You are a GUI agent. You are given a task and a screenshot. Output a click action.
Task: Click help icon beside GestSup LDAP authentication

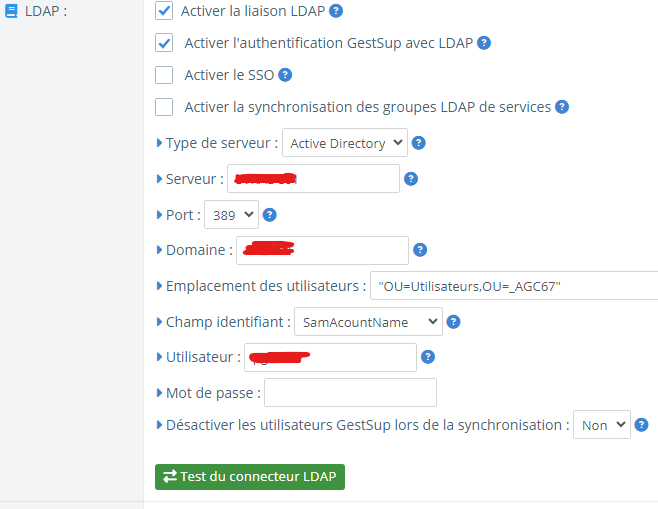click(x=484, y=43)
